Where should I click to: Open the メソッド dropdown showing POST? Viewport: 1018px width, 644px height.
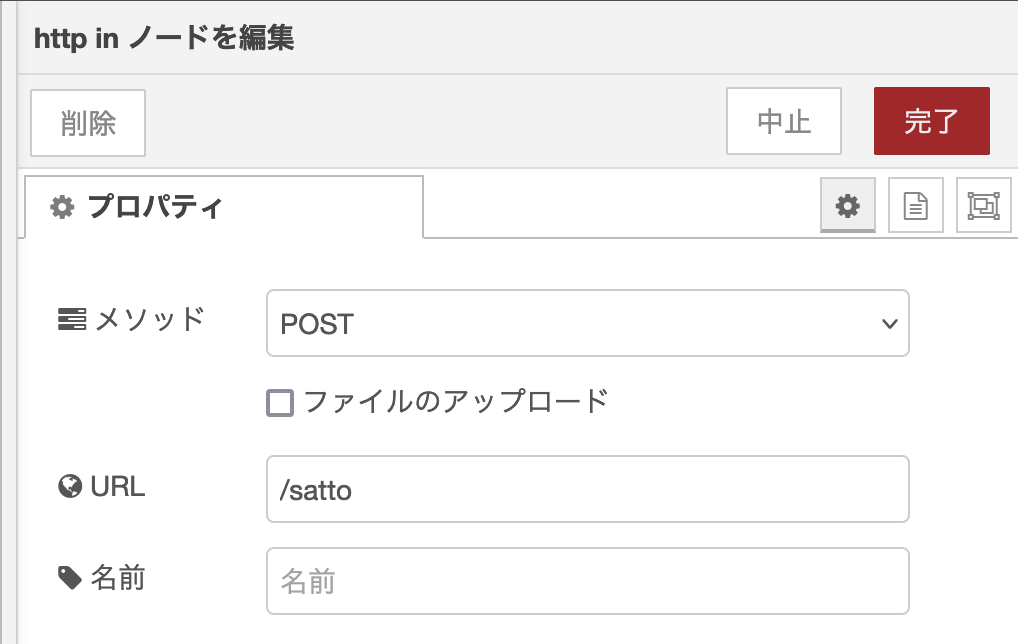click(x=588, y=323)
